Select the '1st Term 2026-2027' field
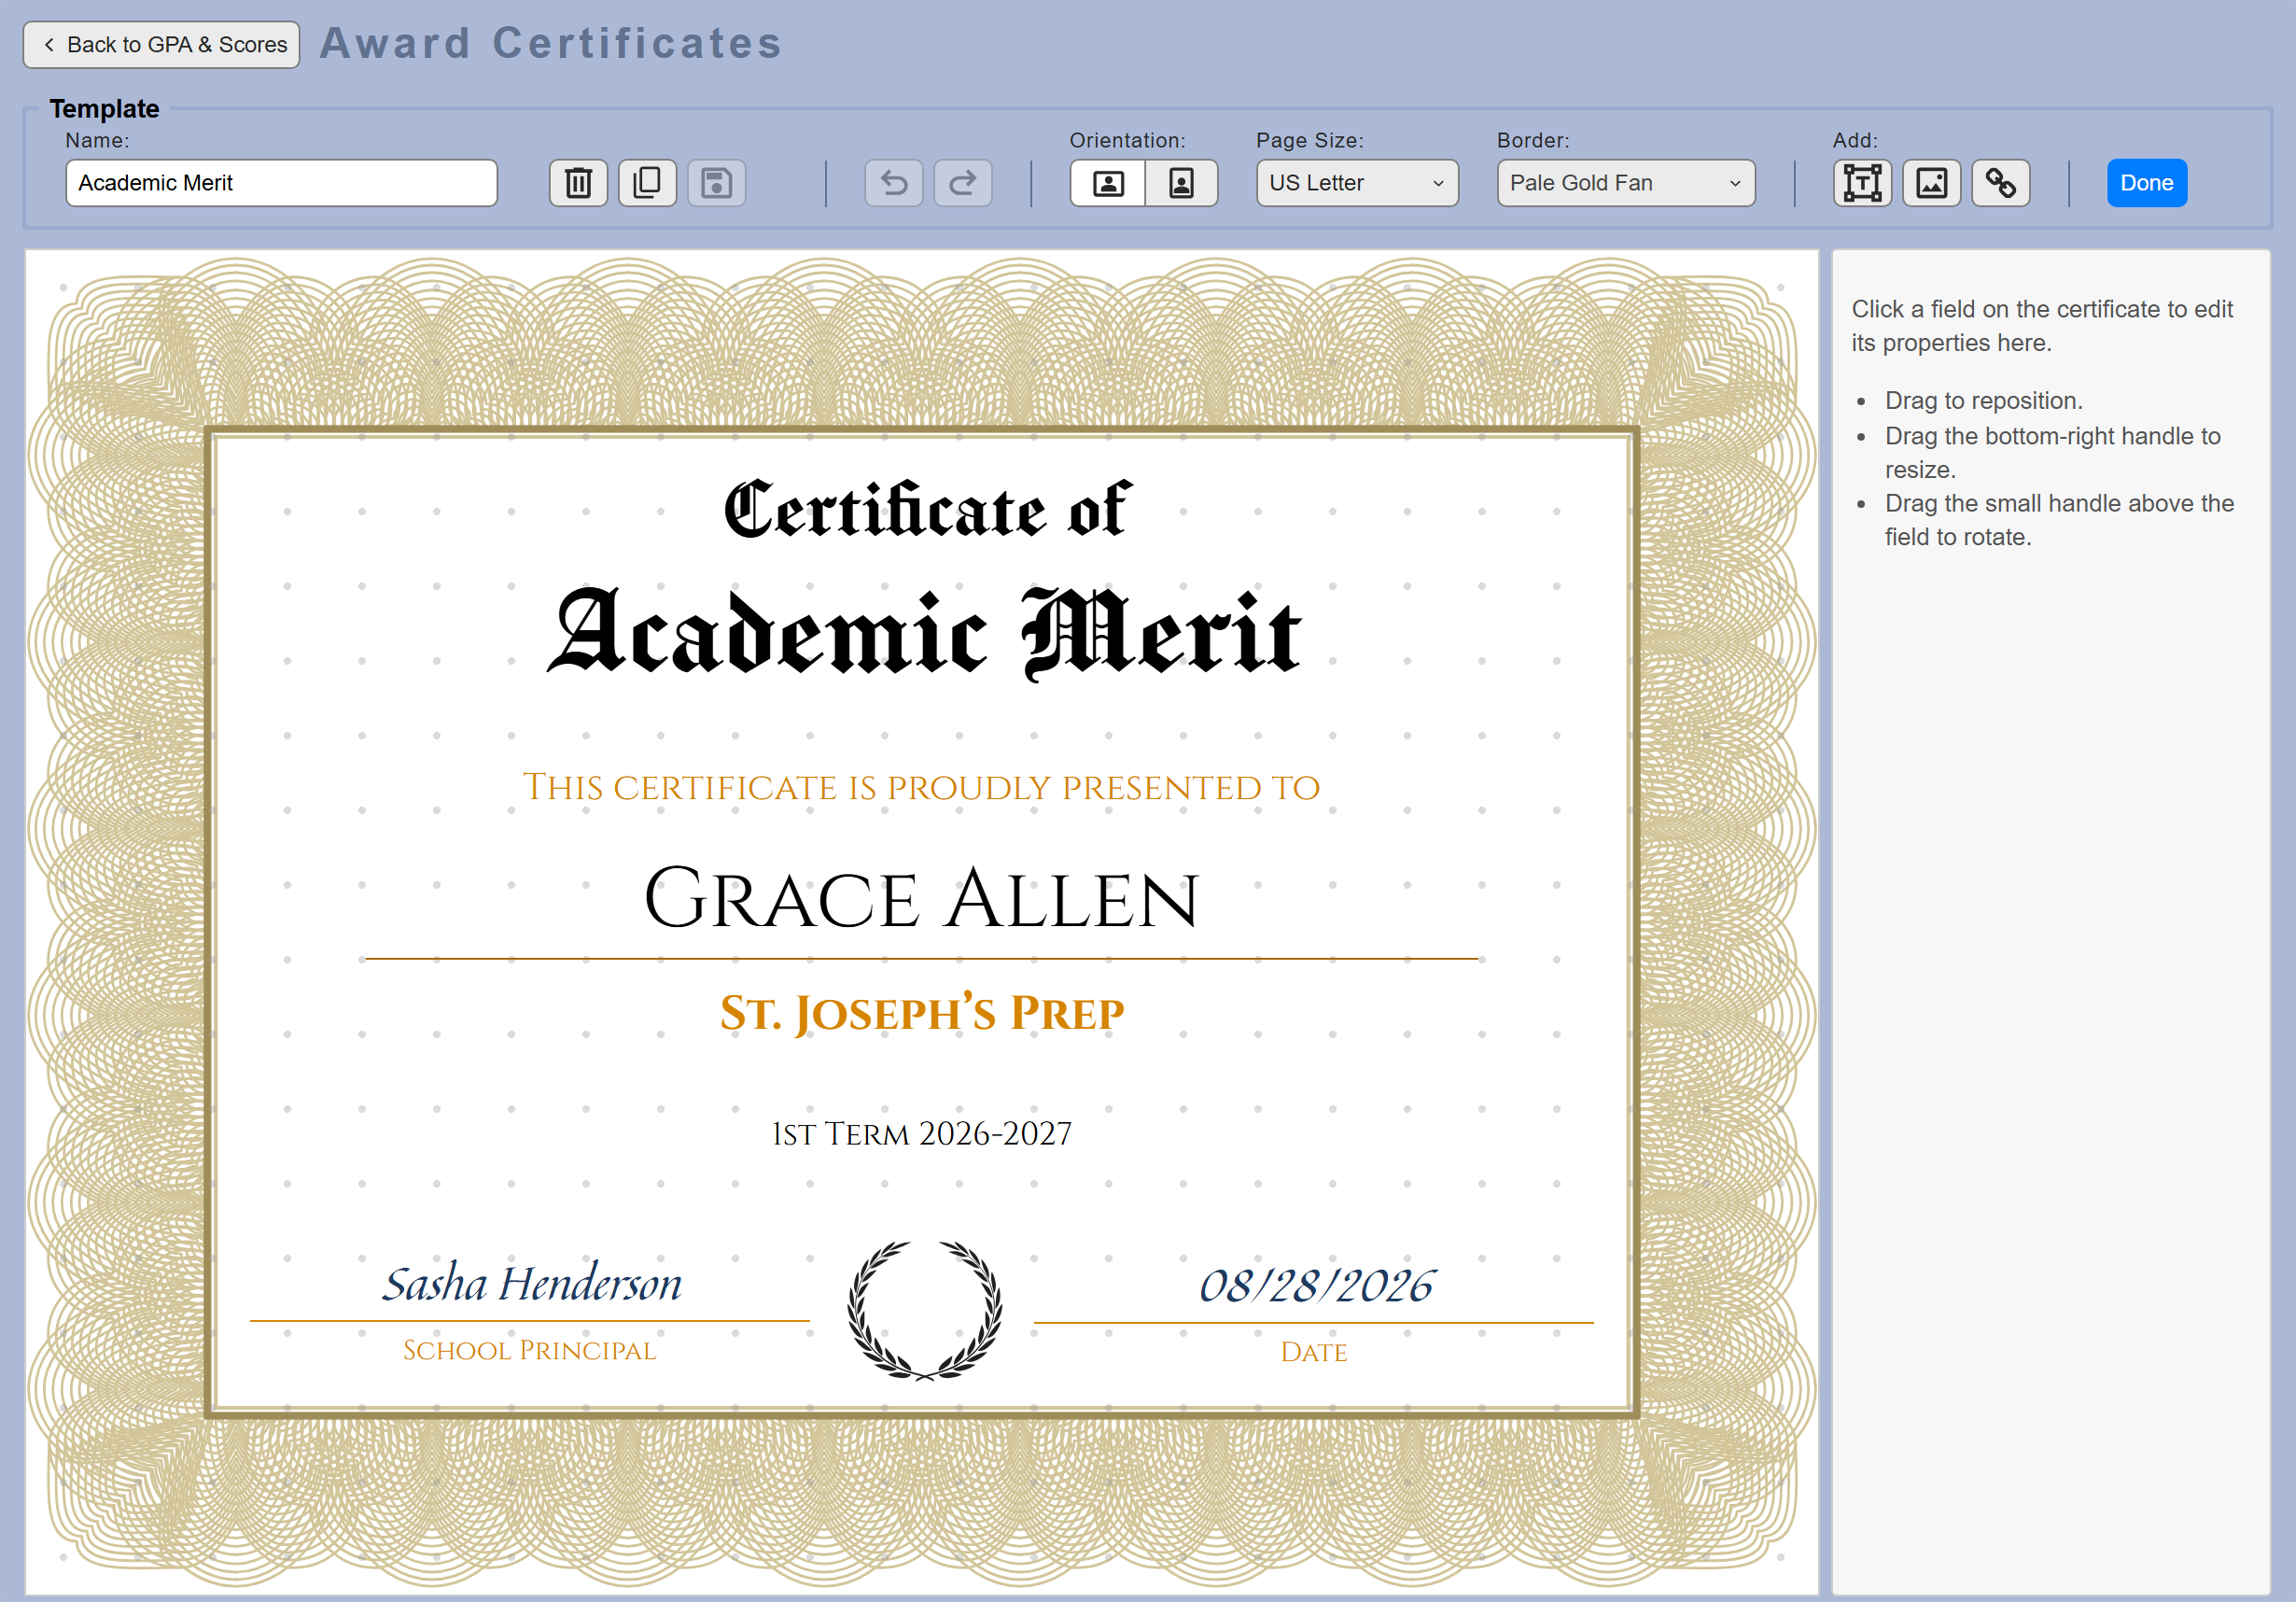Viewport: 2296px width, 1602px height. click(921, 1134)
